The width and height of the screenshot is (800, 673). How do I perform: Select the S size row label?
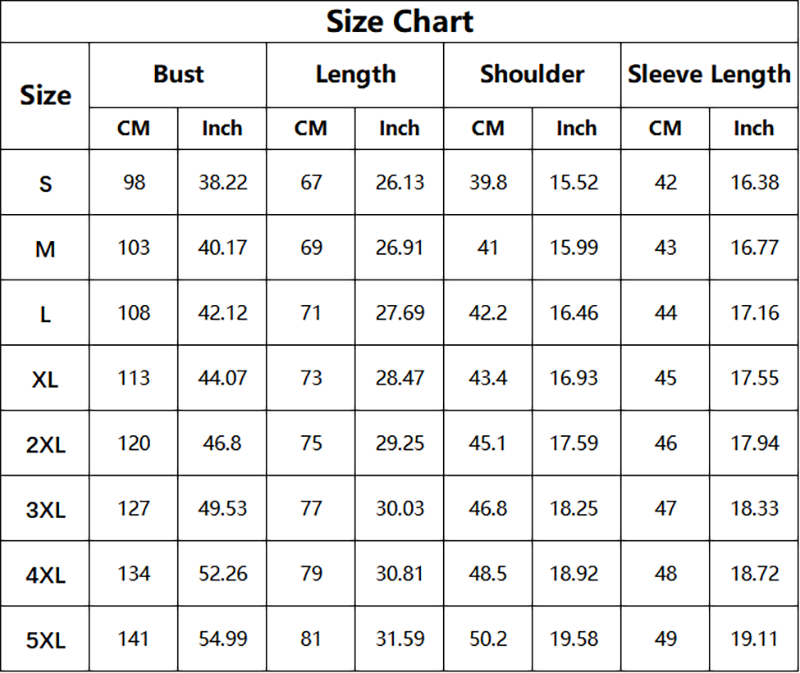(x=46, y=184)
